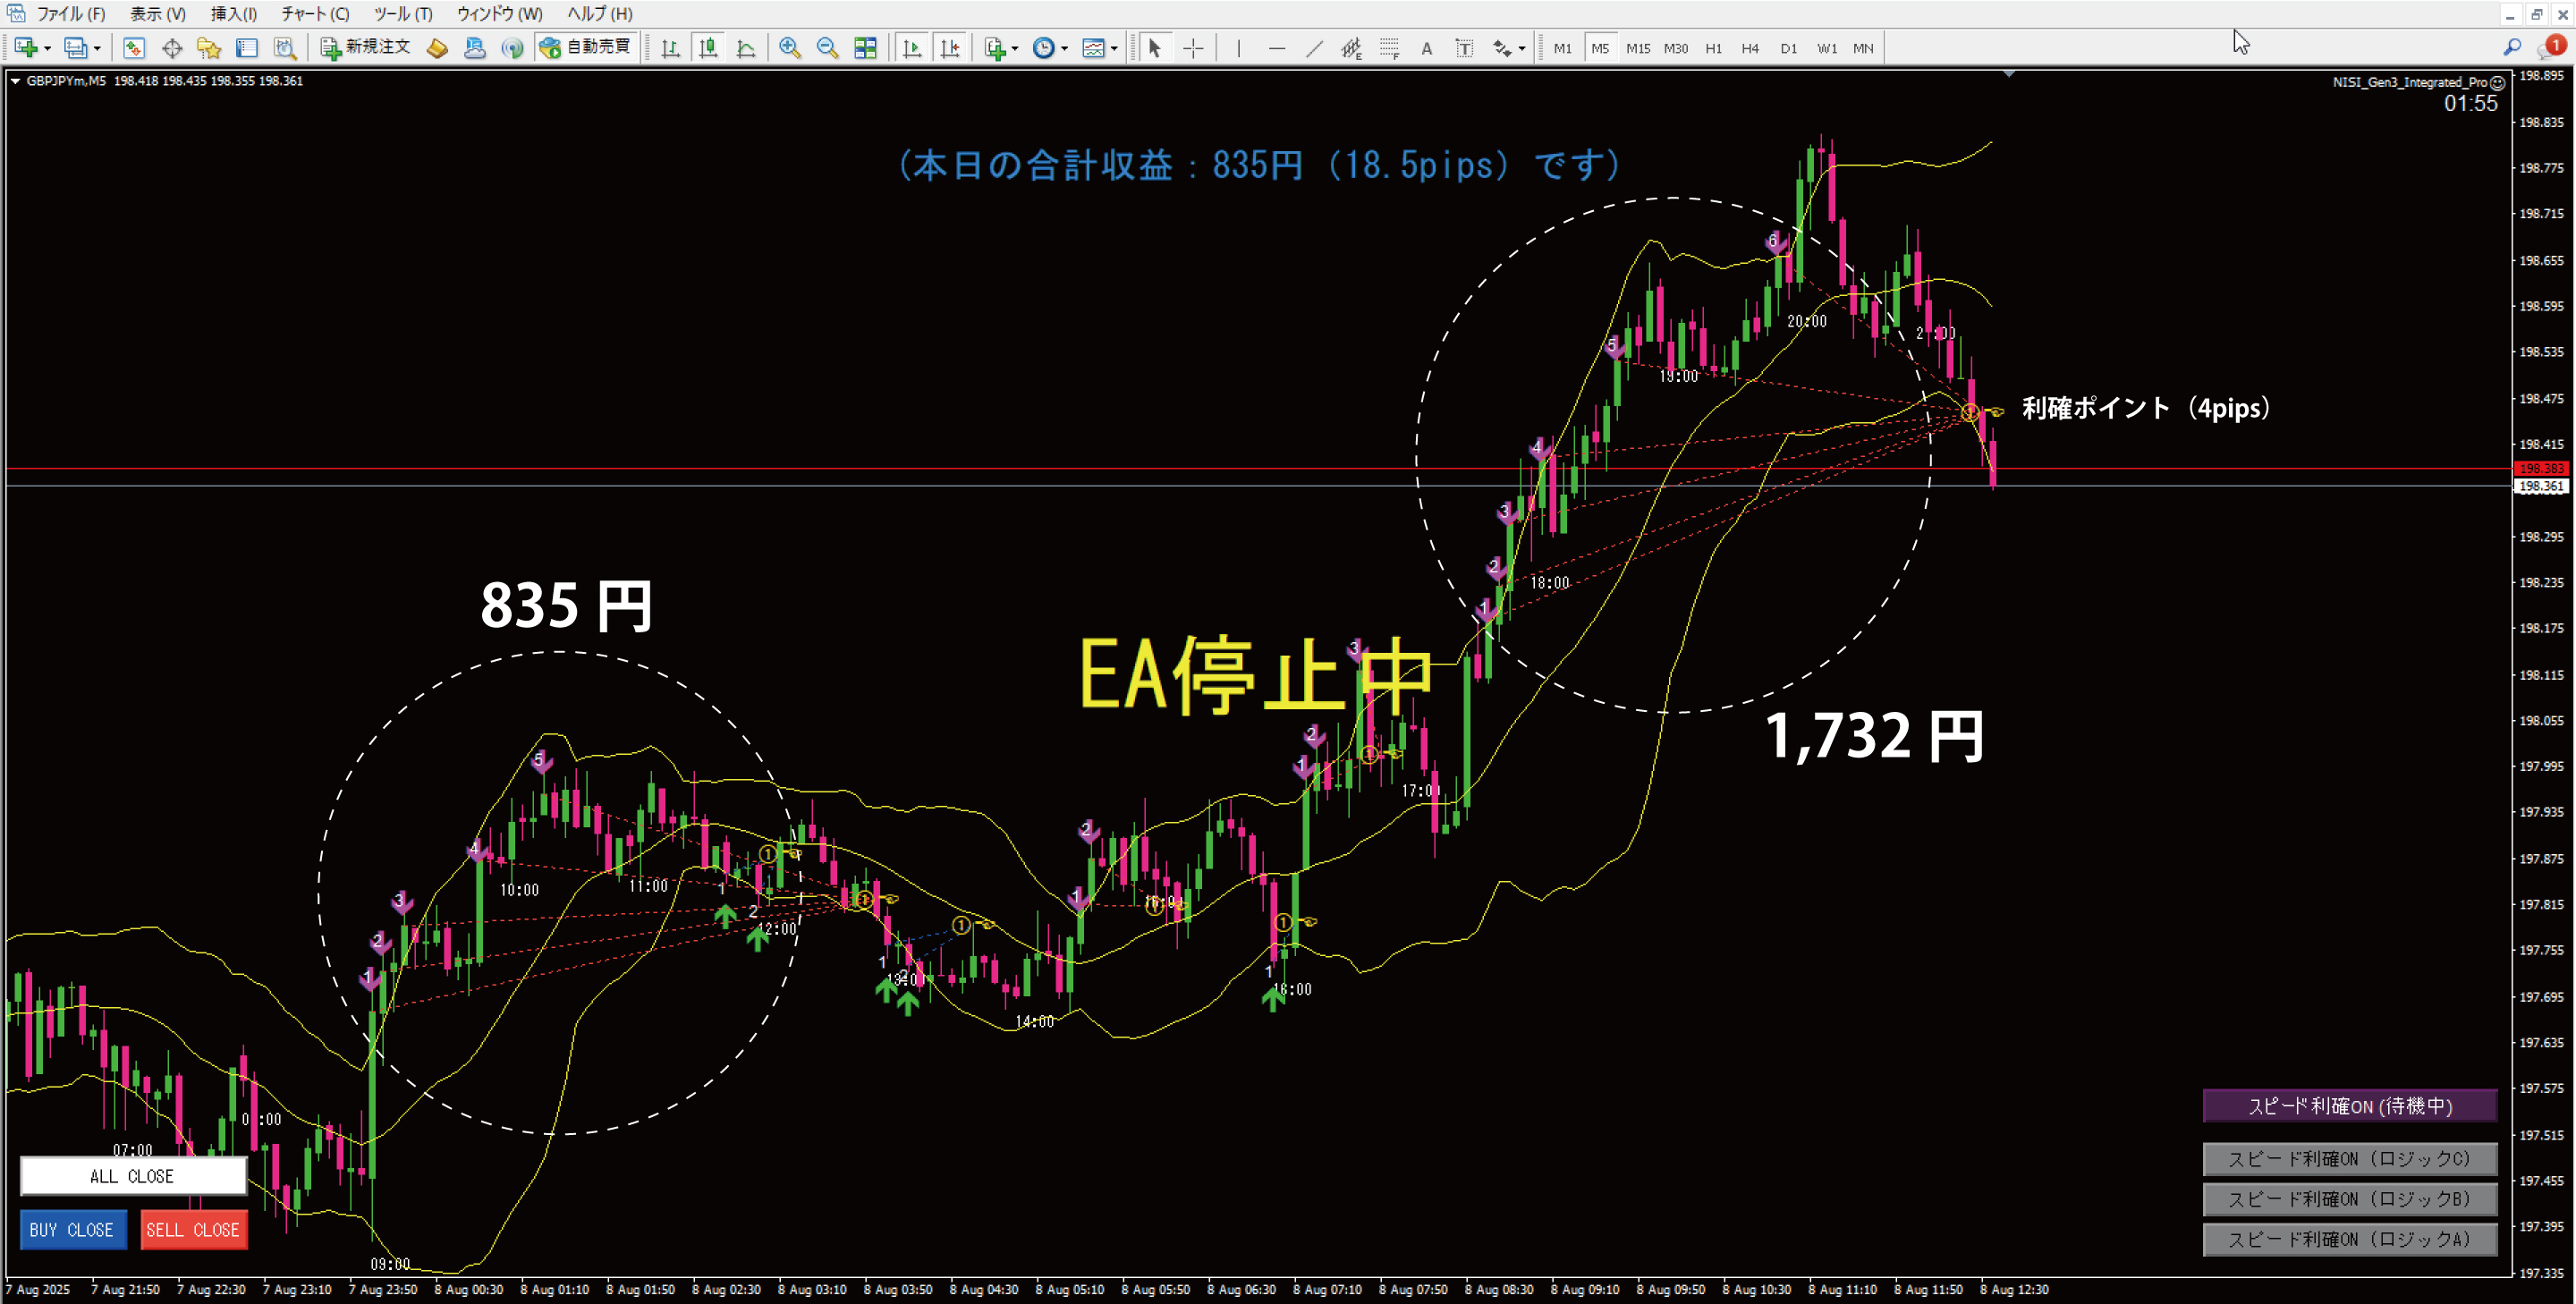Image resolution: width=2576 pixels, height=1304 pixels.
Task: Switch to the H1 timeframe
Action: click(1713, 48)
